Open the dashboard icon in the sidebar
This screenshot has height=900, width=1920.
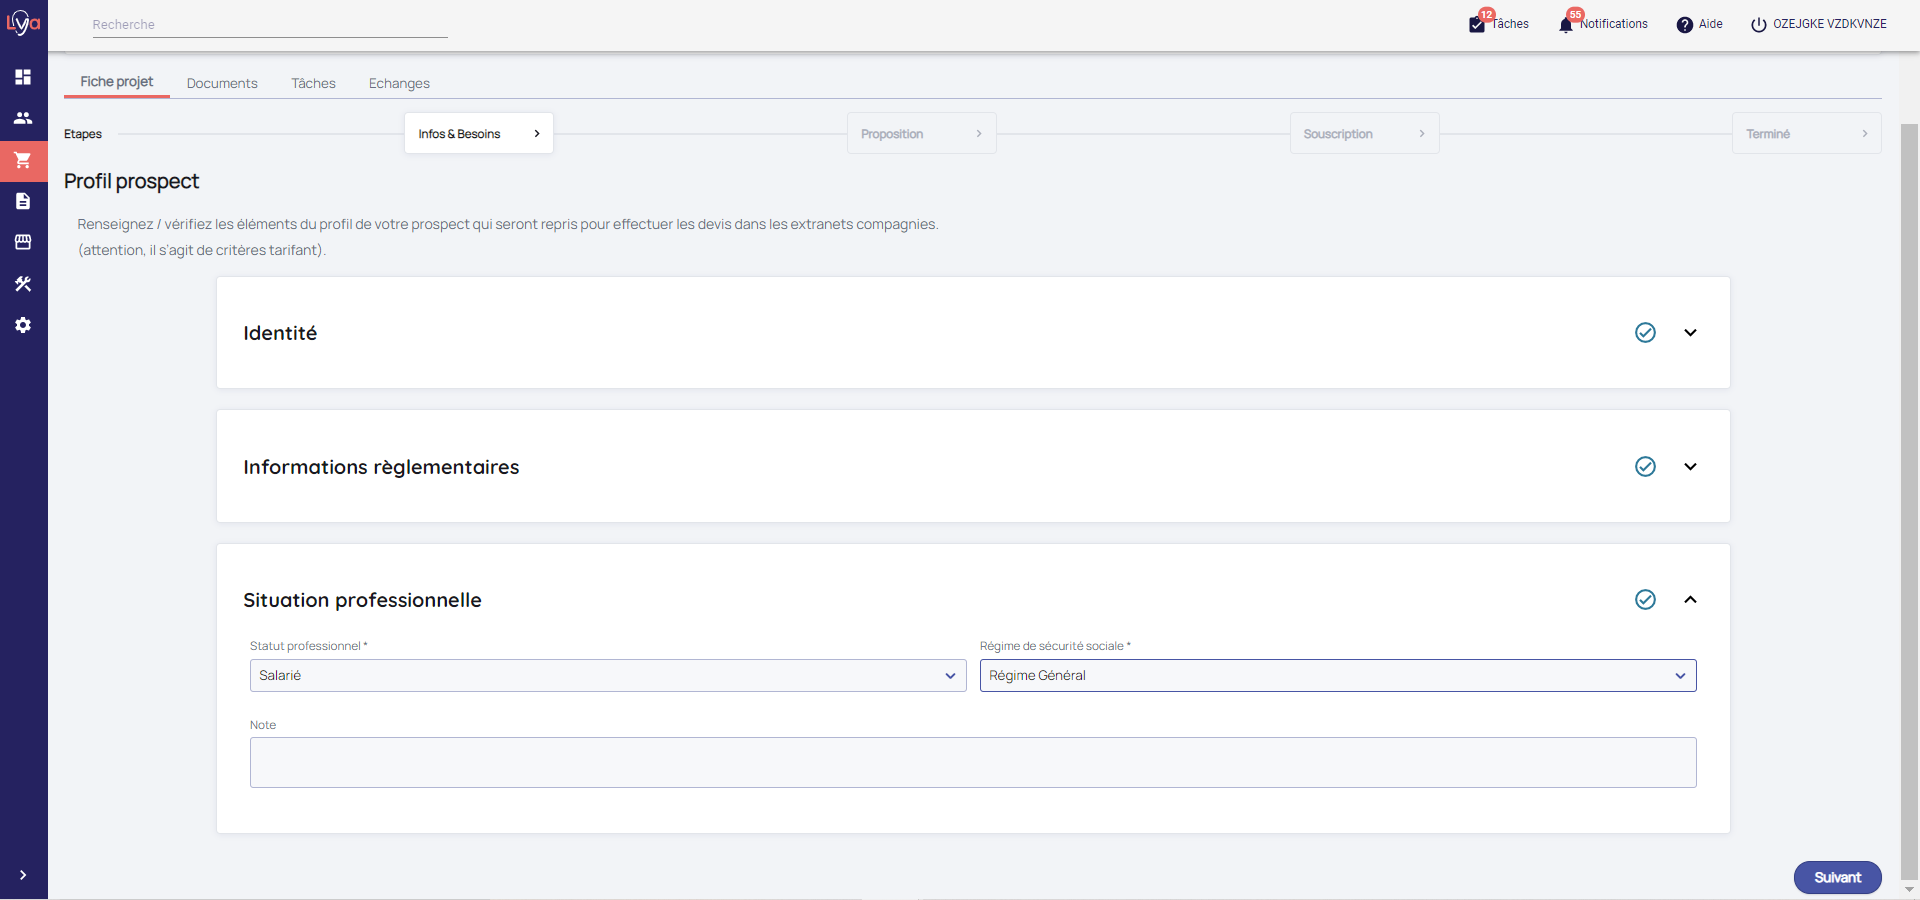[x=23, y=77]
